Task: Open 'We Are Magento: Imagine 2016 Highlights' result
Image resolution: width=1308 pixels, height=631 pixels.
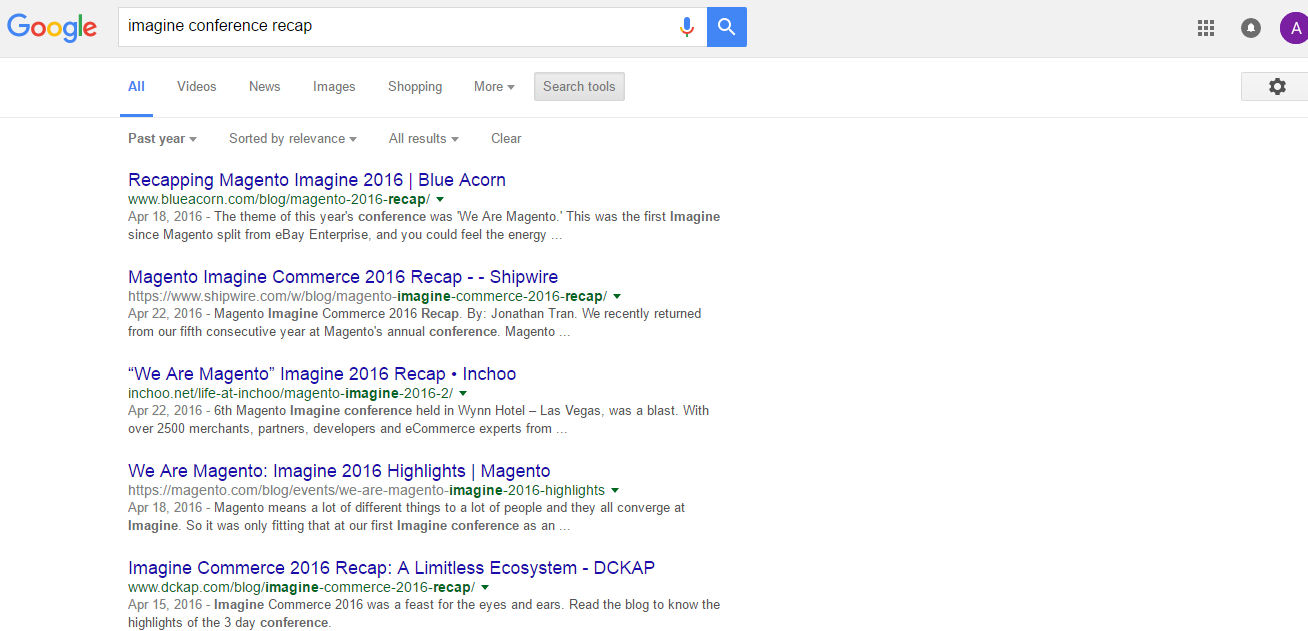Action: (x=339, y=471)
